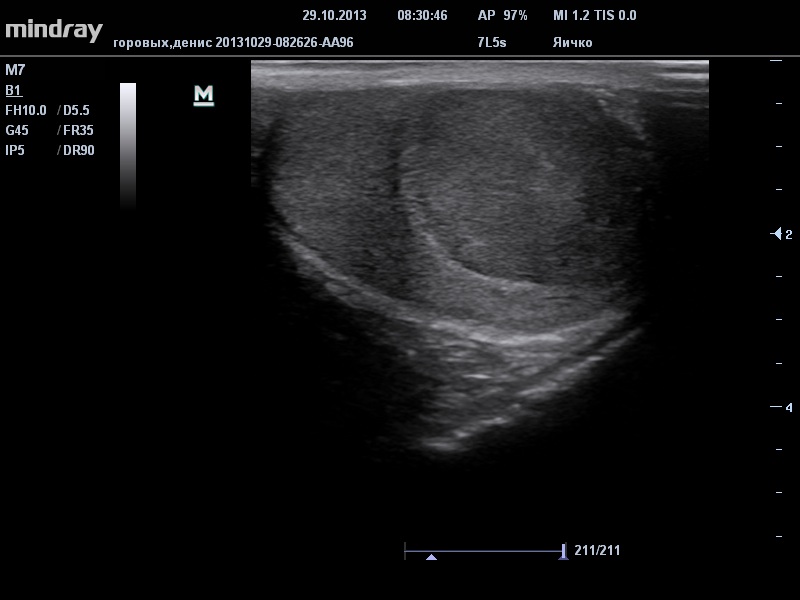This screenshot has height=600, width=800.
Task: Click the AP 97% acoustic power value
Action: pos(503,15)
